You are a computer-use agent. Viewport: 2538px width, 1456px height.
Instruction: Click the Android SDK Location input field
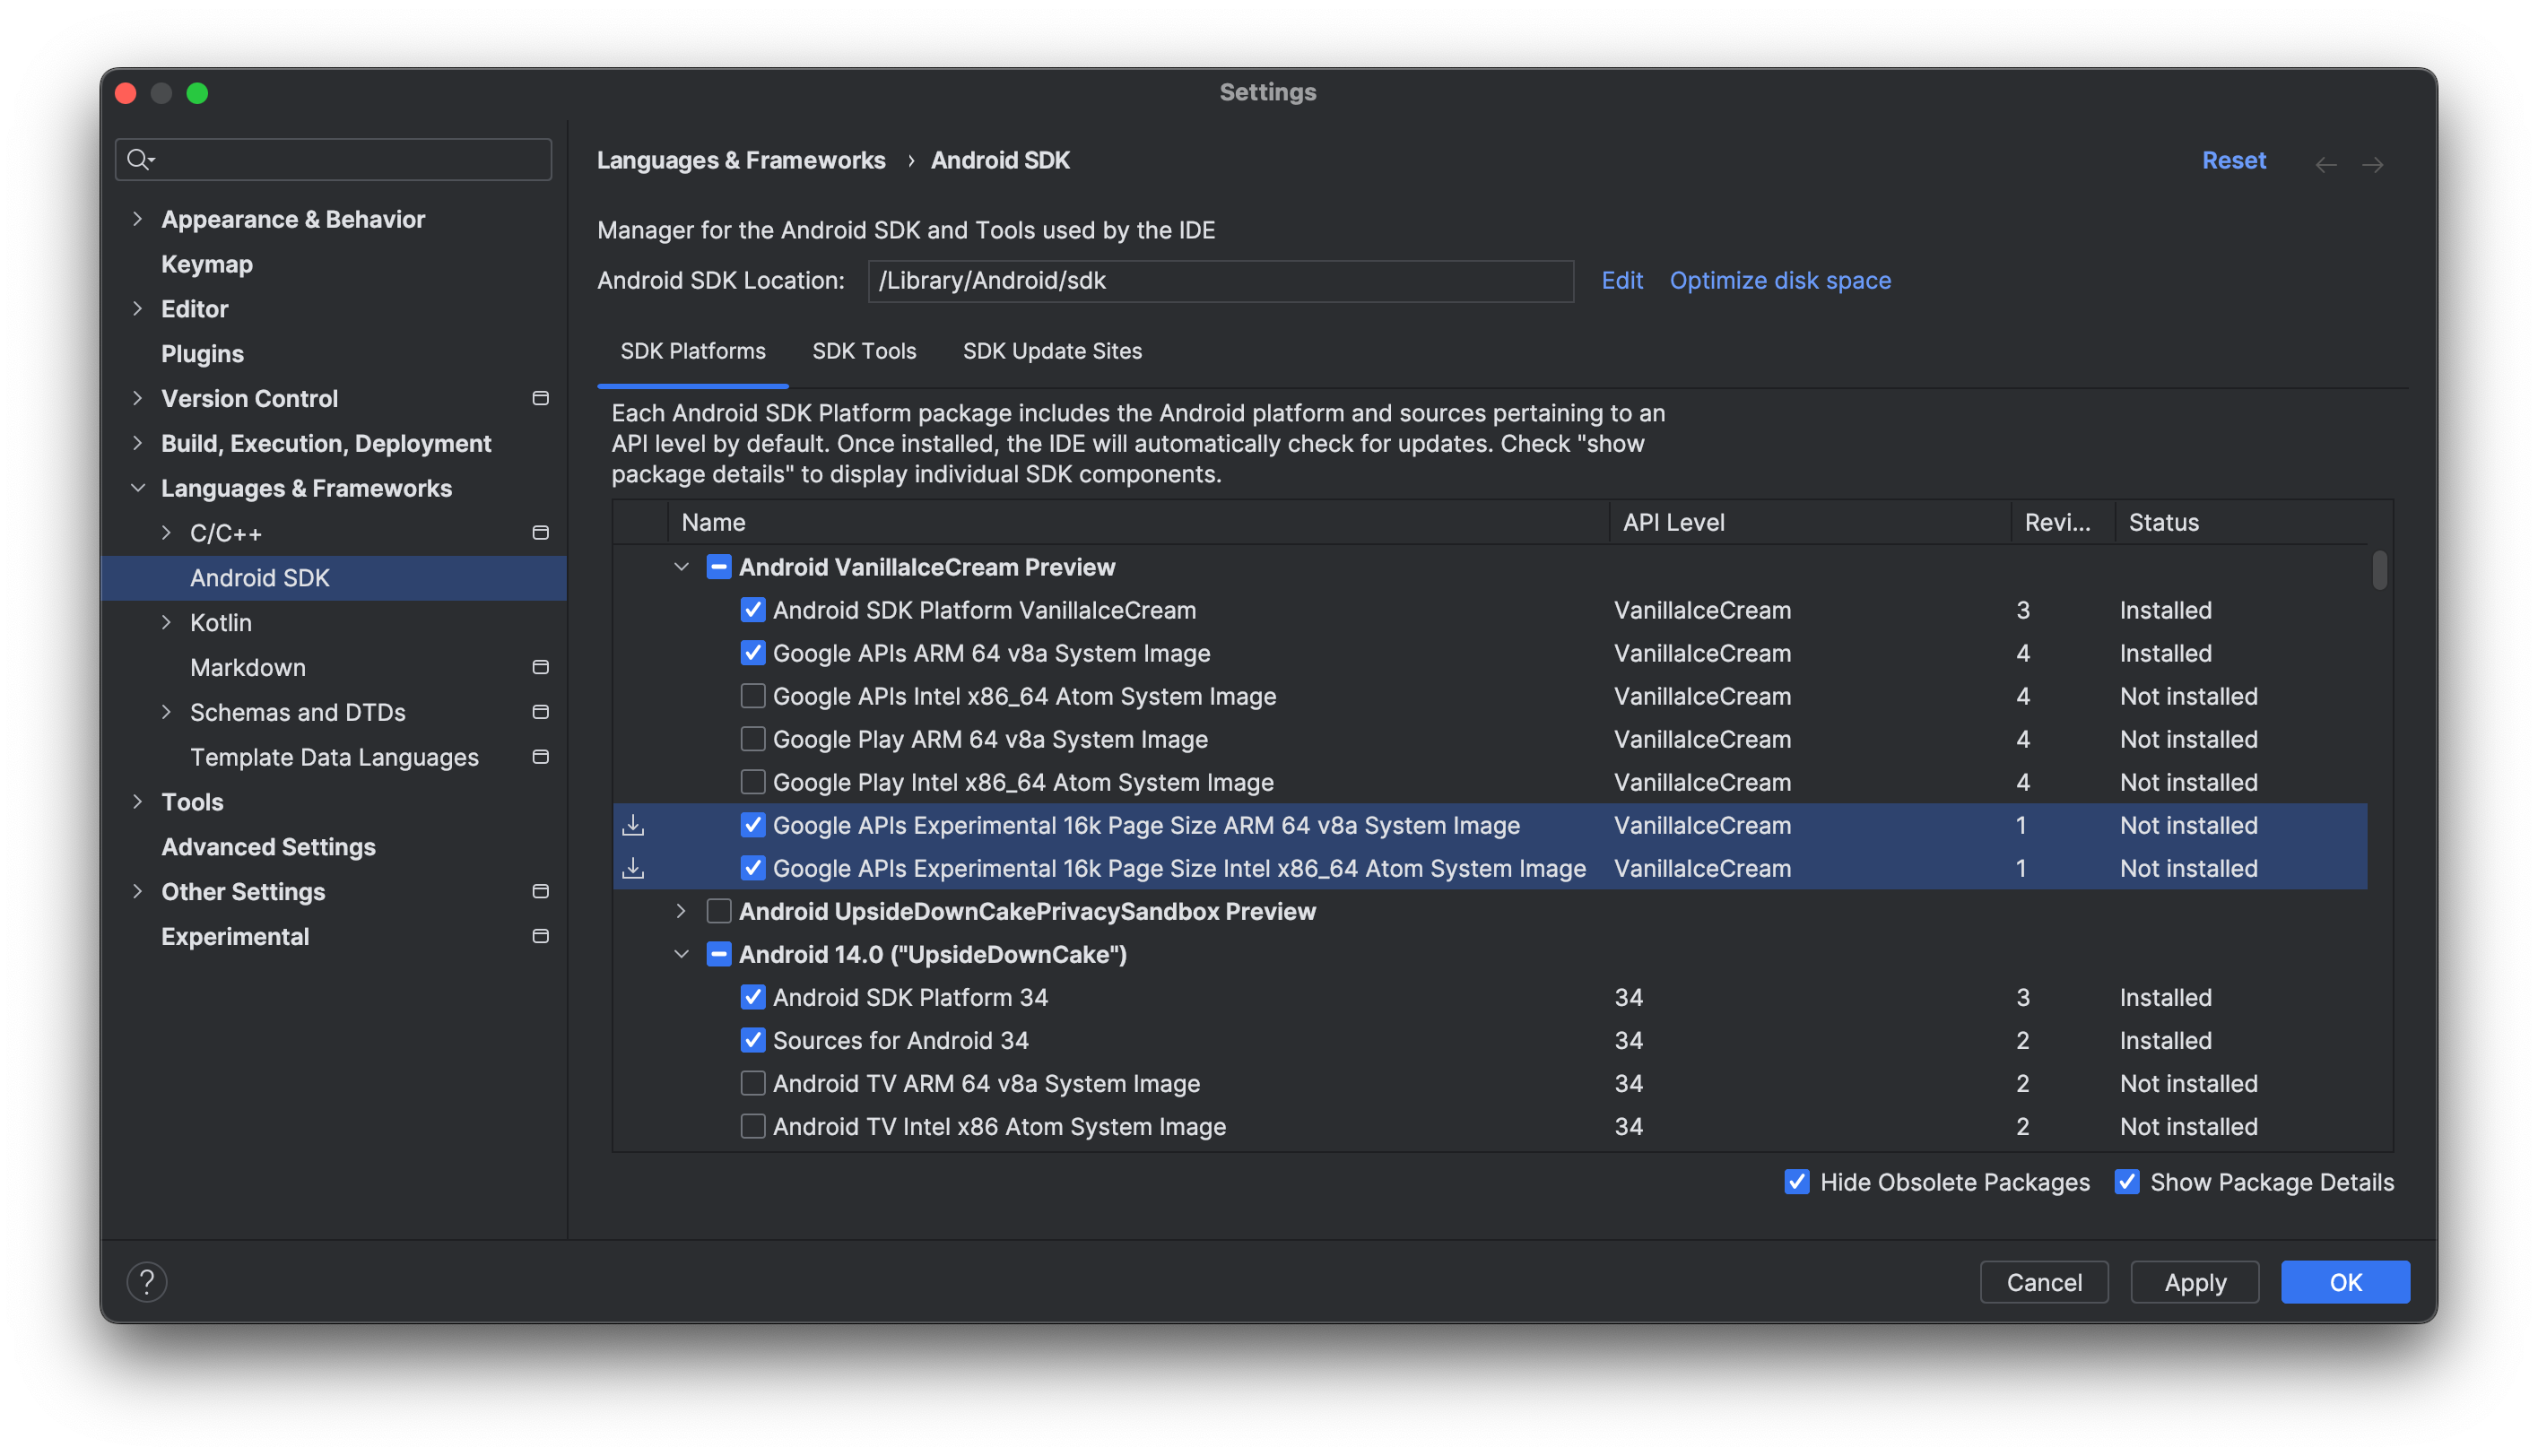[1221, 279]
